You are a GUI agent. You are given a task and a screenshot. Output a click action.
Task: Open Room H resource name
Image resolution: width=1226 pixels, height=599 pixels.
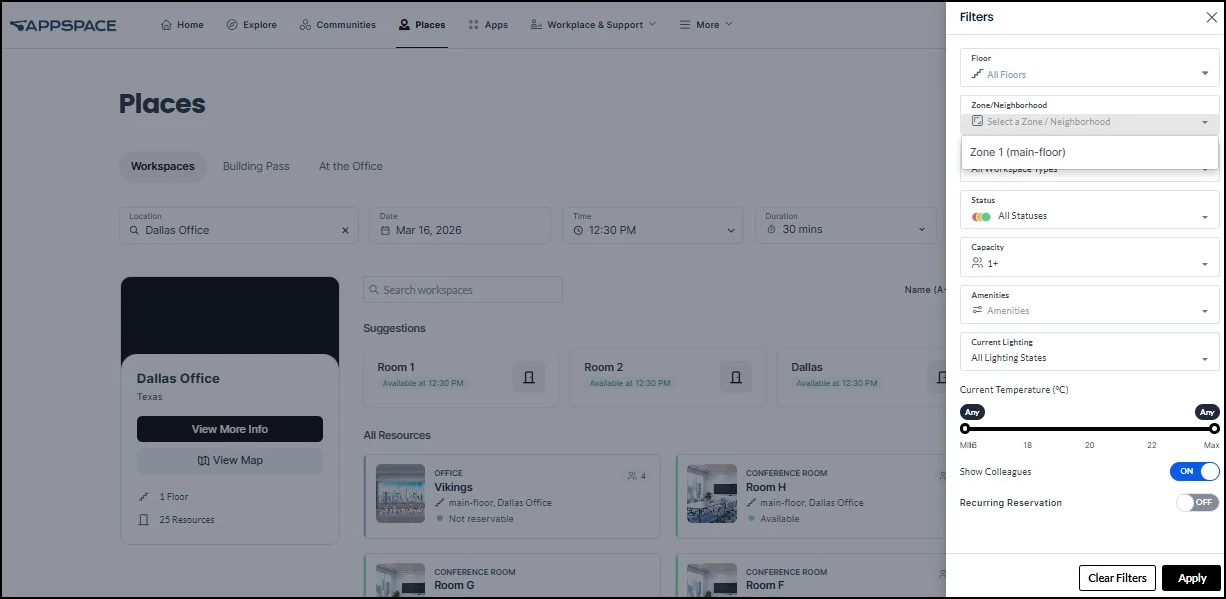[x=766, y=487]
